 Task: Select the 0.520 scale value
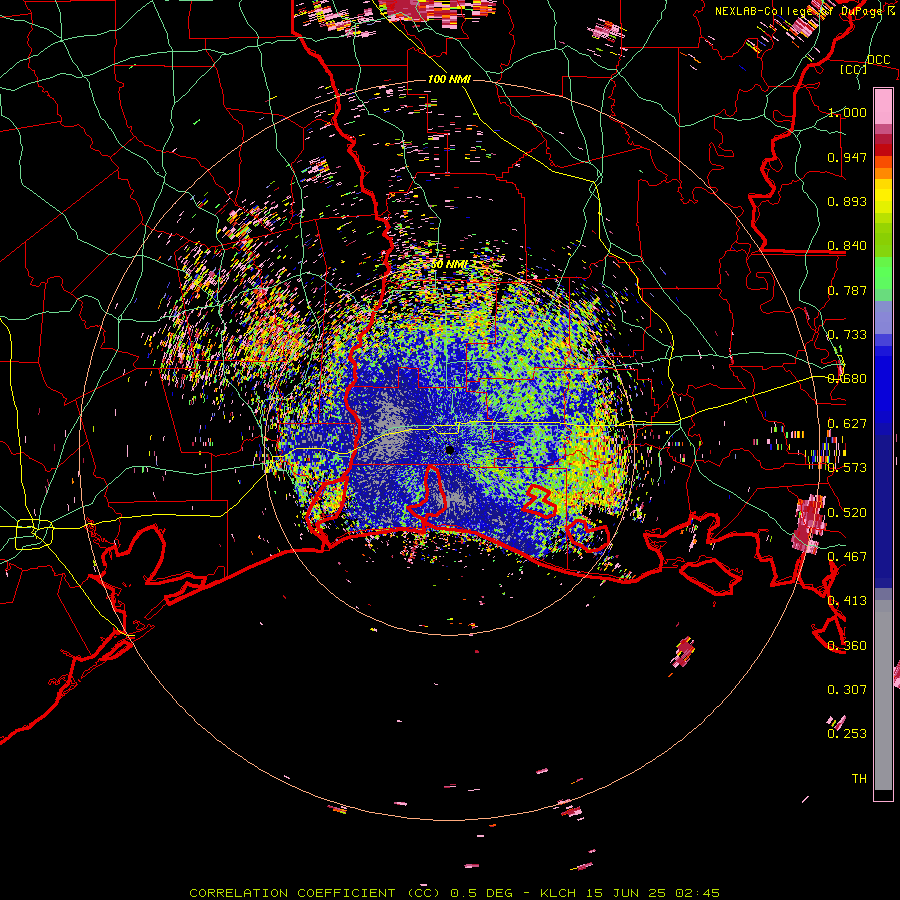click(x=847, y=513)
